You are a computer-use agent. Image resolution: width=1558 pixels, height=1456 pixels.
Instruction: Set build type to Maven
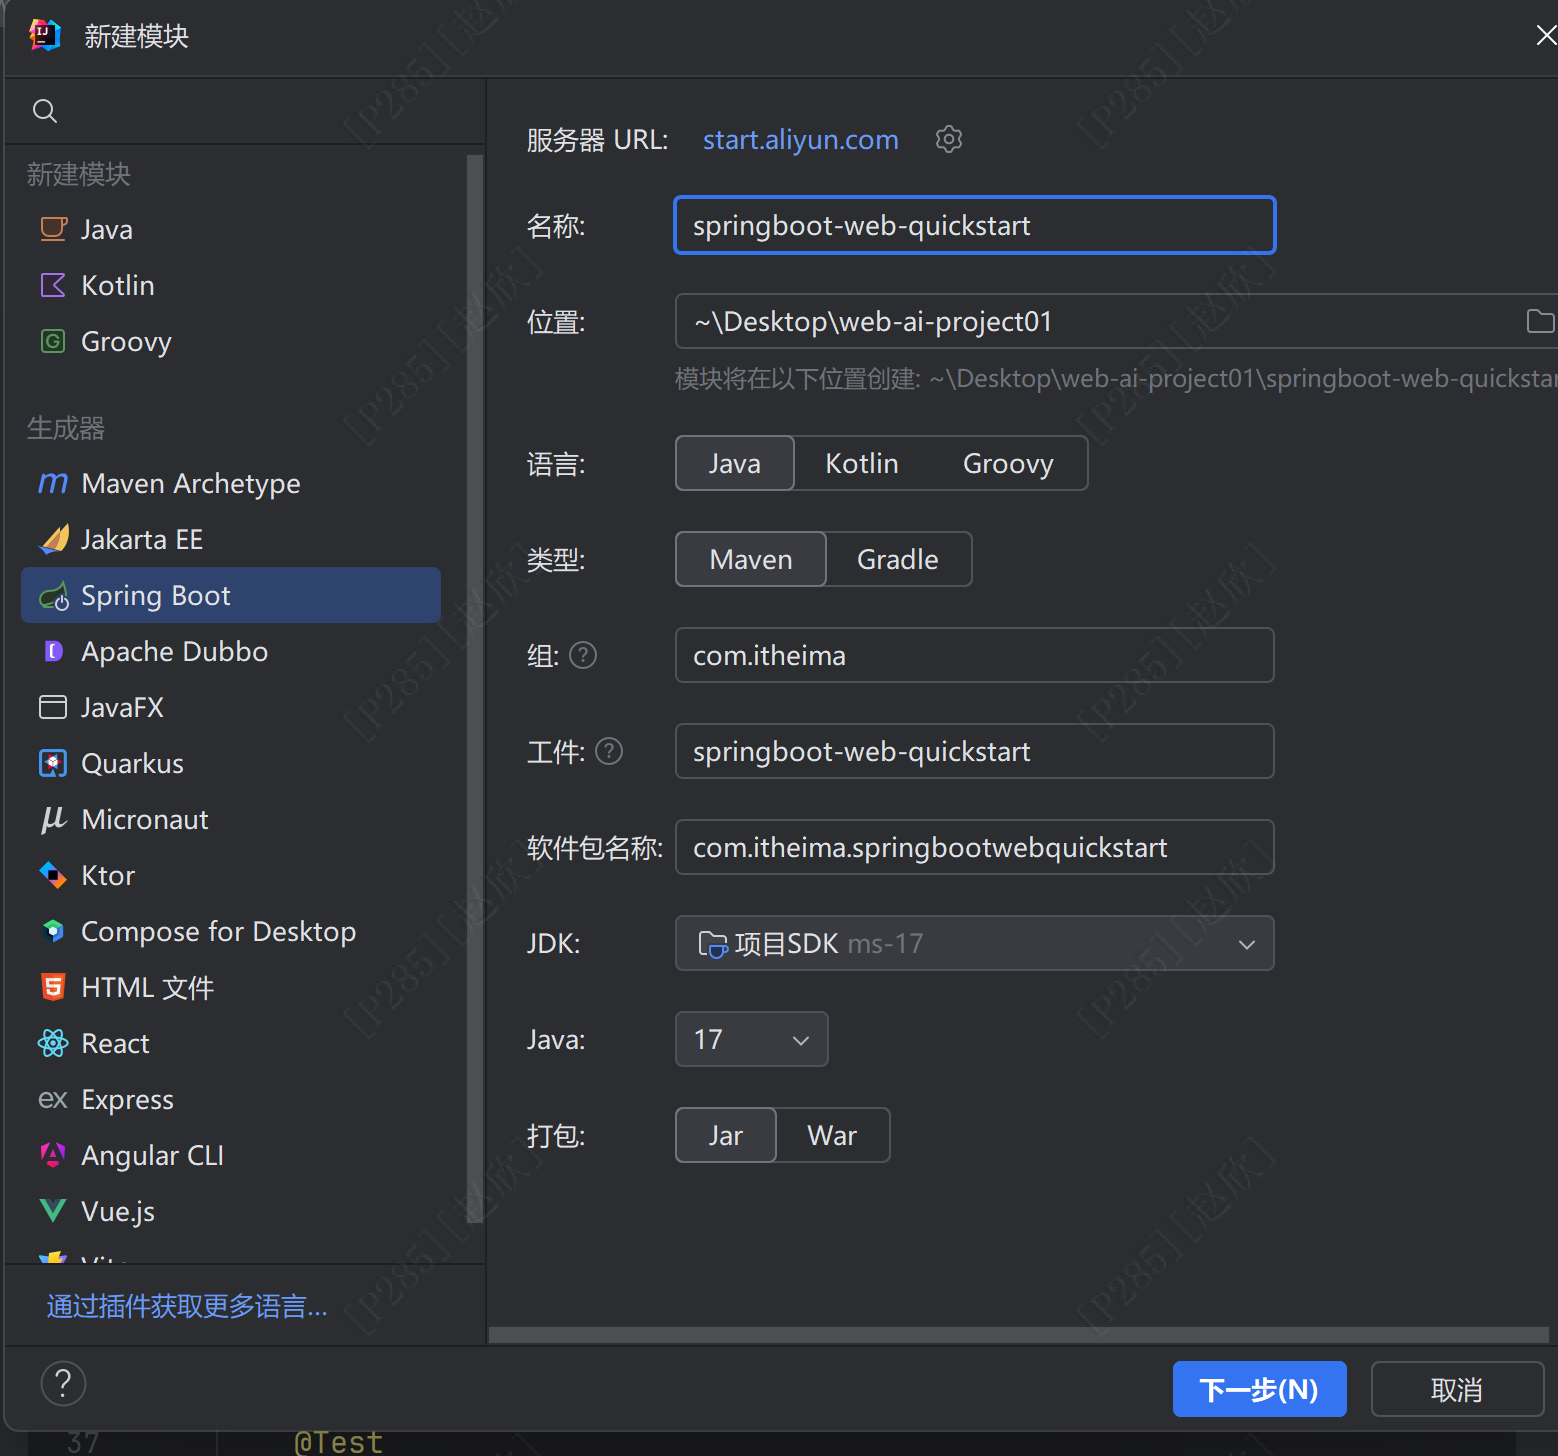751,559
